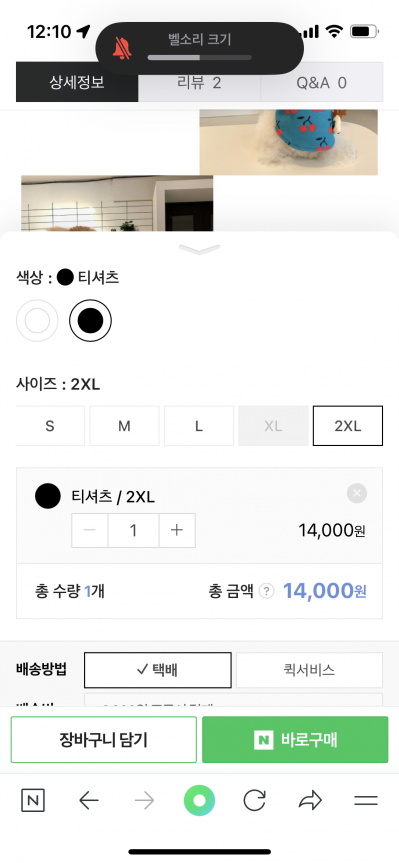Tap the 바로구매 purchase button

tap(295, 740)
